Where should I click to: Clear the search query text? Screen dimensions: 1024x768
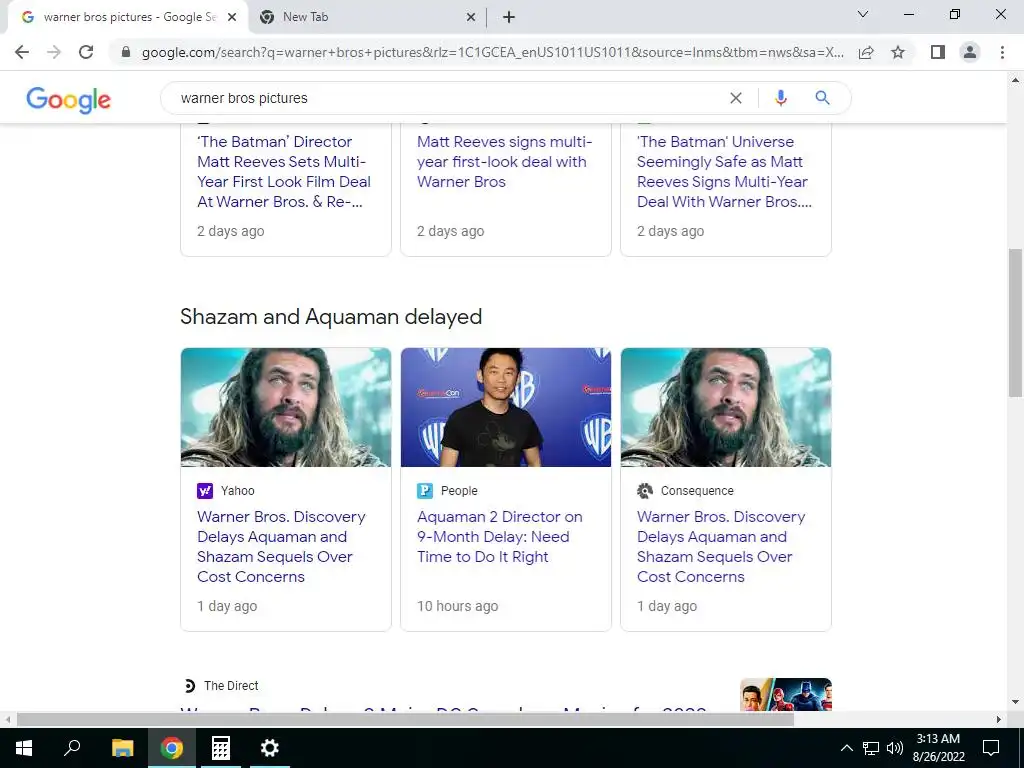[735, 98]
